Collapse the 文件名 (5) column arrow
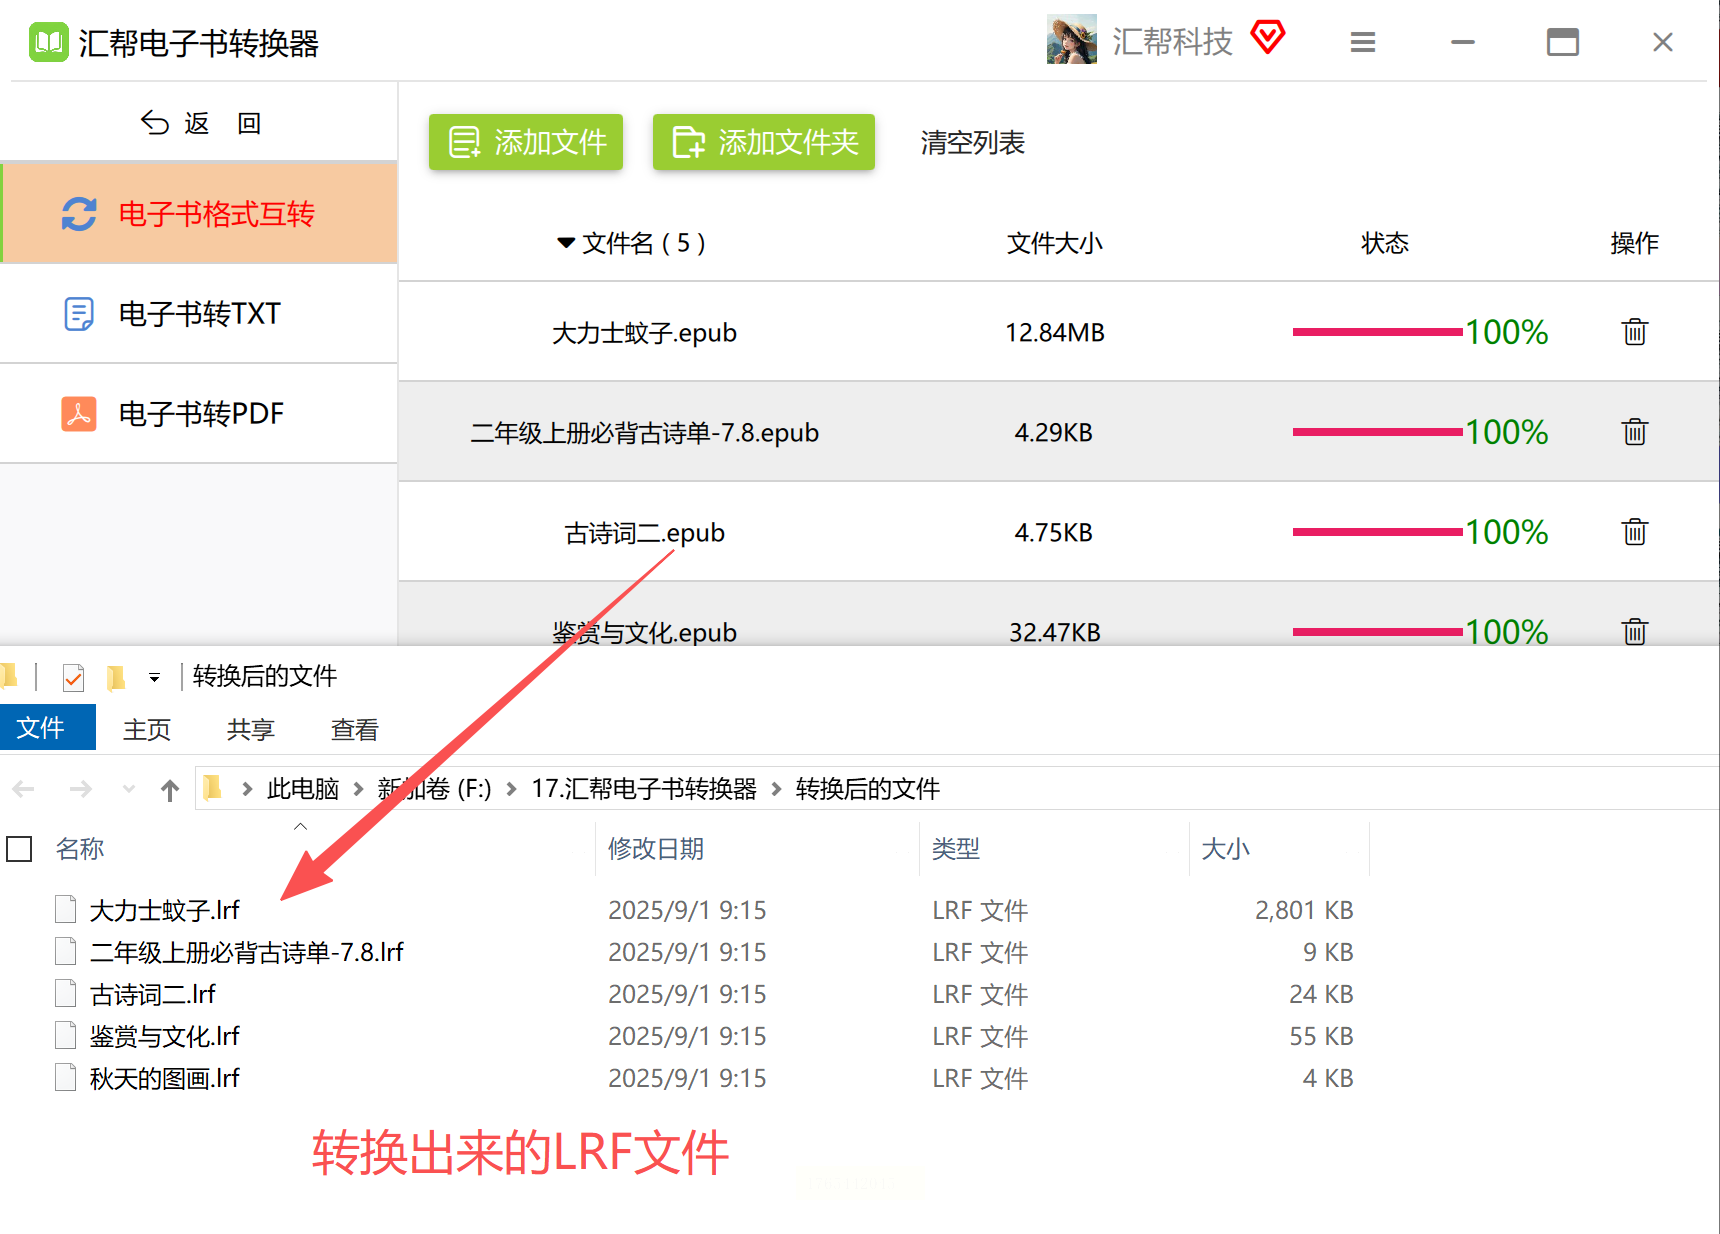Viewport: 1720px width, 1234px height. click(x=566, y=243)
